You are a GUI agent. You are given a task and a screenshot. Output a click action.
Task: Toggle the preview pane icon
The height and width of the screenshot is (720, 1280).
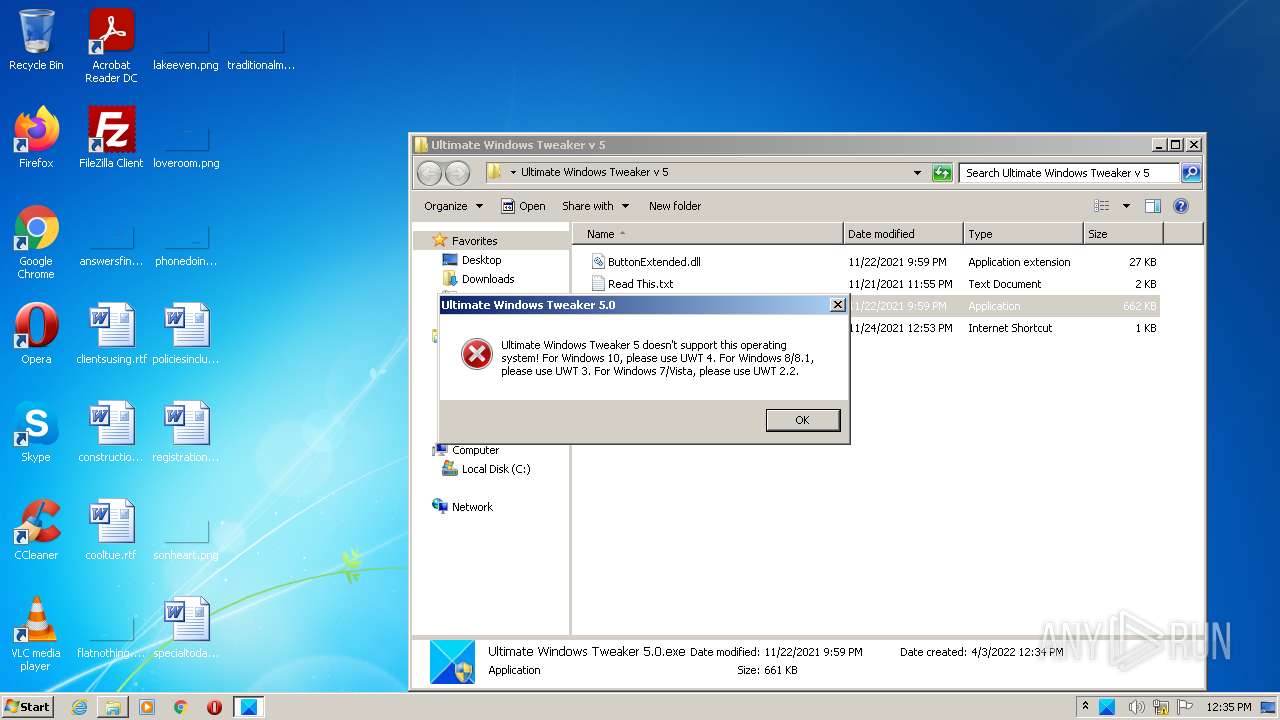pos(1152,206)
